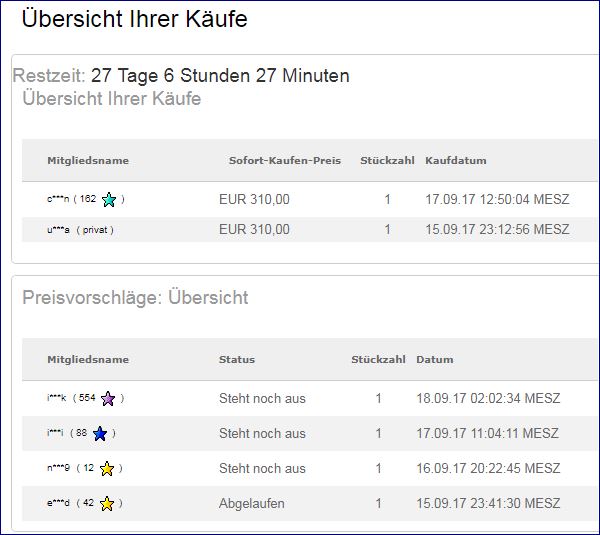The image size is (600, 535).
Task: Click the Datum column header in Preisvorschläge
Action: tap(434, 360)
